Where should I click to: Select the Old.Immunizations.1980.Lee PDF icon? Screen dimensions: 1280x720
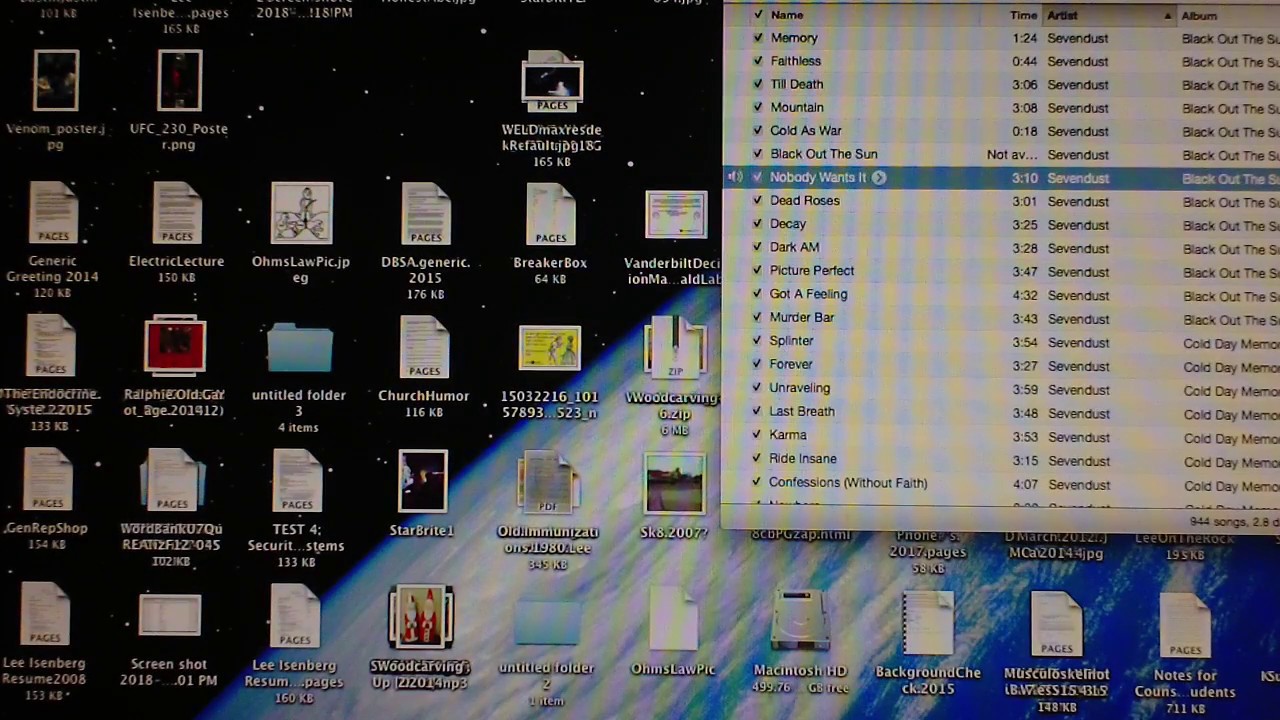click(548, 483)
